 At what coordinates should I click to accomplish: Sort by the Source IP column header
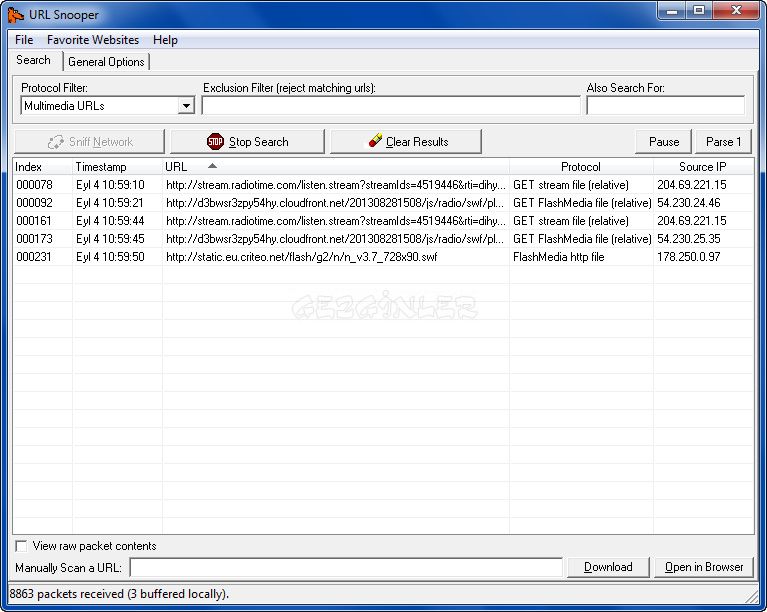point(703,167)
